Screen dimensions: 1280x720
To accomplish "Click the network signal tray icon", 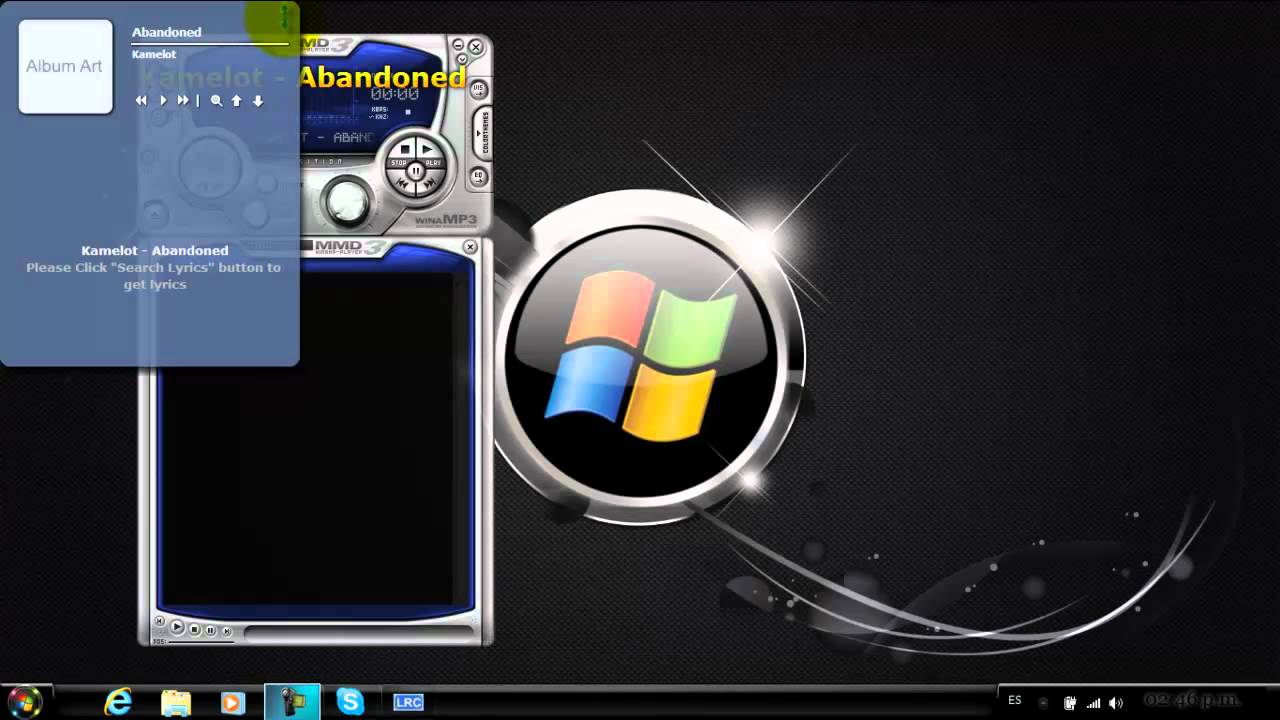I will pyautogui.click(x=1093, y=703).
